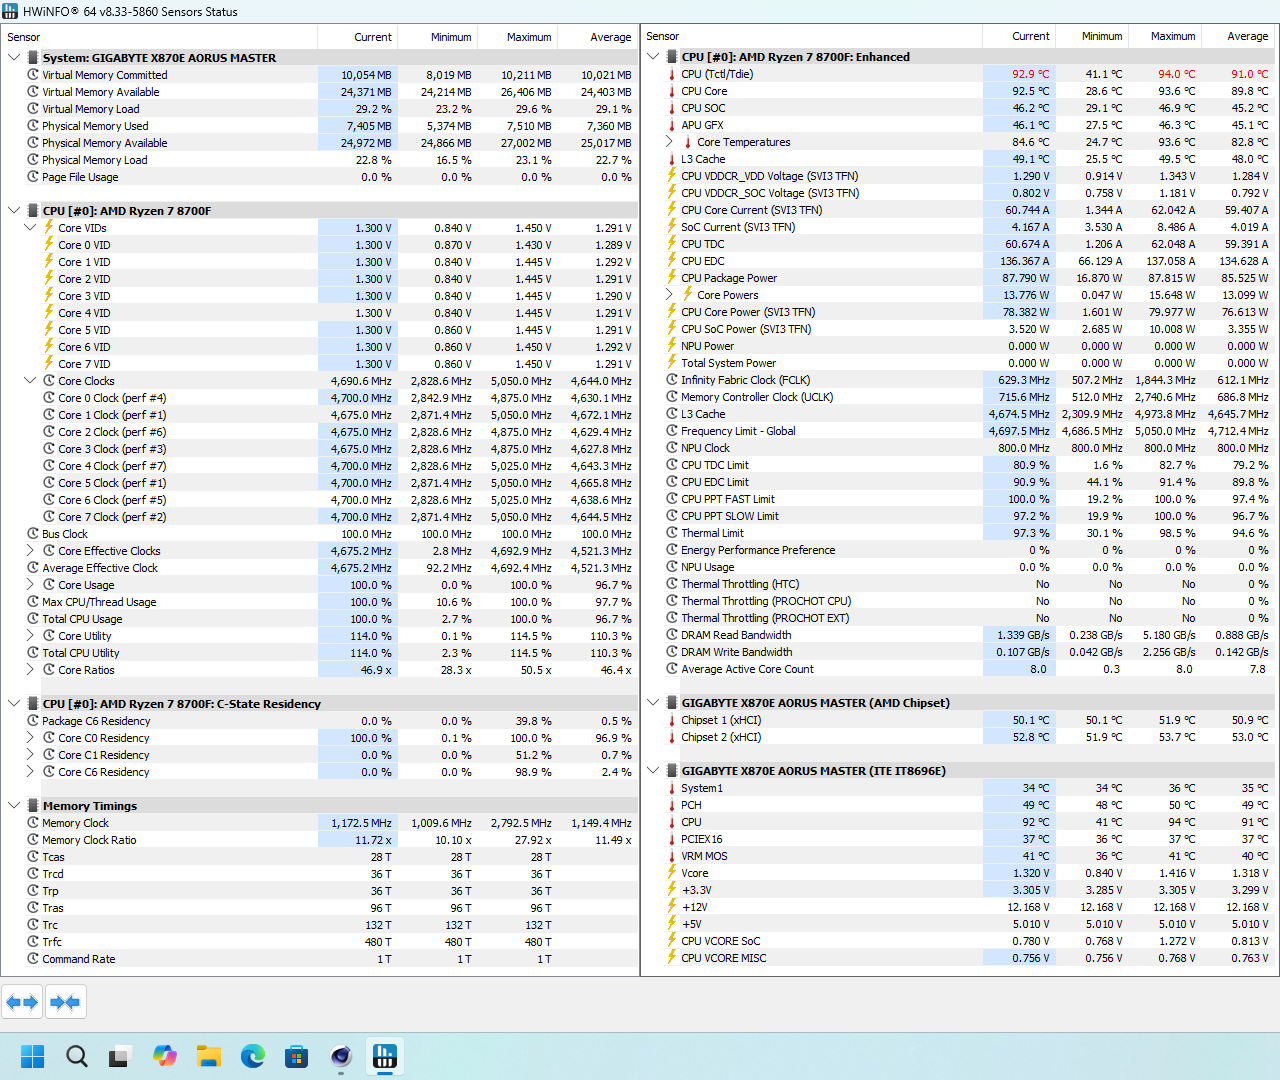Open Windows Search from the taskbar

click(x=77, y=1056)
